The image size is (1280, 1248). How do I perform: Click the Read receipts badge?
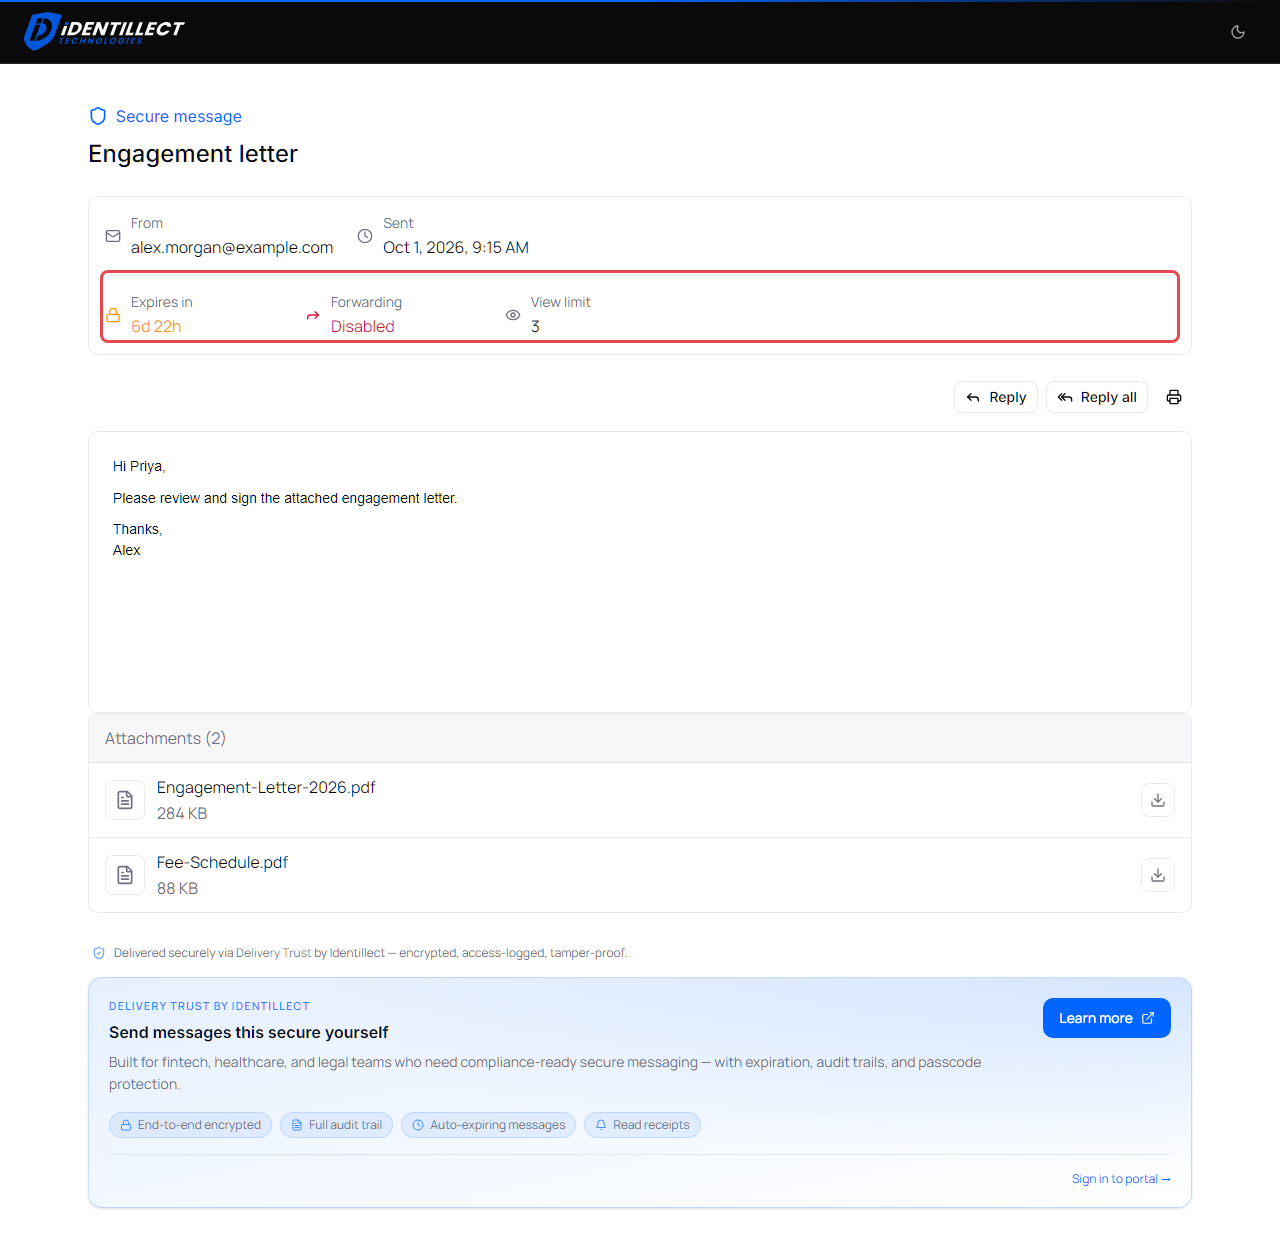point(642,1125)
